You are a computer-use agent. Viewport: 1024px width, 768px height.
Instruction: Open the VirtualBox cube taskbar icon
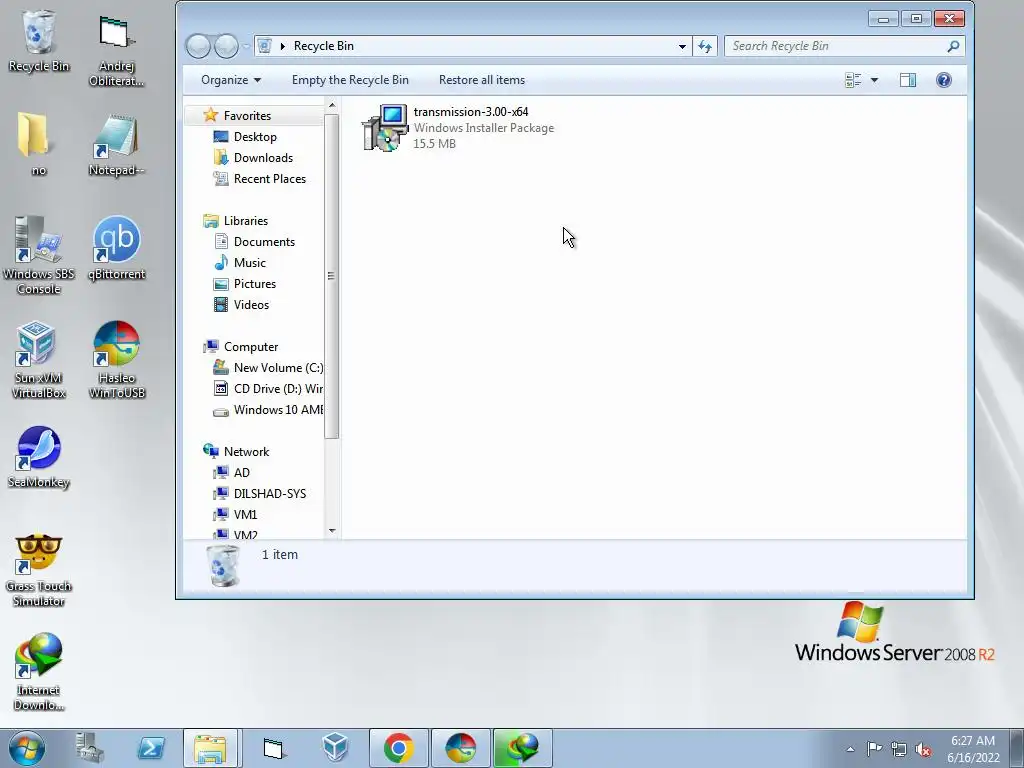[336, 748]
